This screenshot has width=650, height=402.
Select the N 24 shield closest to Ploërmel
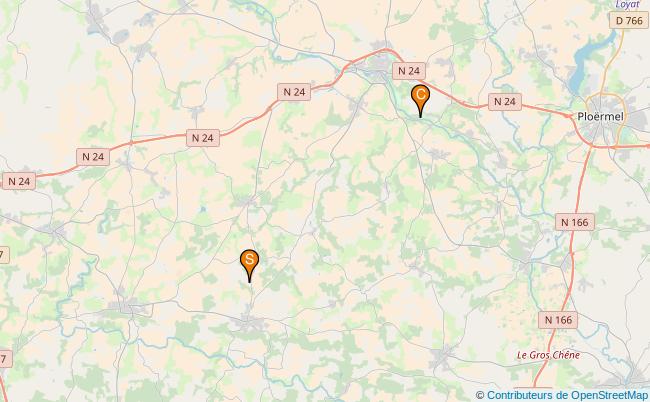(x=504, y=102)
